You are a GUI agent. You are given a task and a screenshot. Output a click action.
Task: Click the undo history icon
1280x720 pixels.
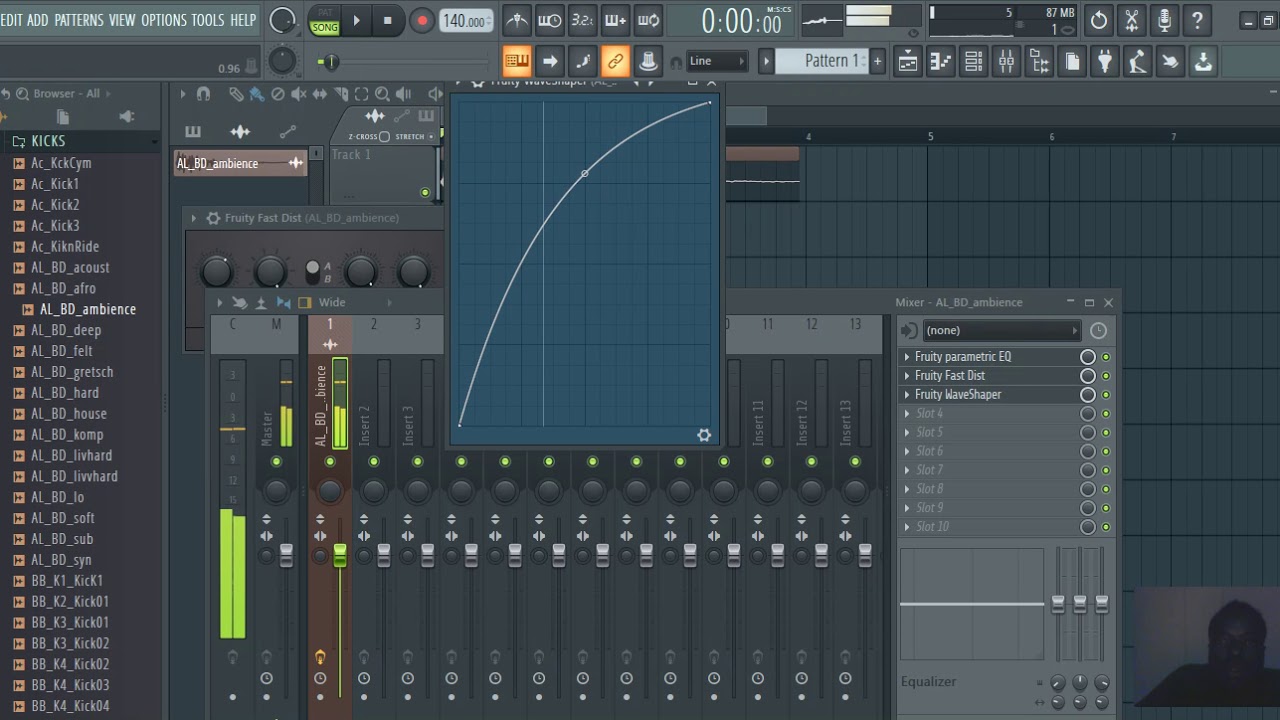pos(1099,19)
